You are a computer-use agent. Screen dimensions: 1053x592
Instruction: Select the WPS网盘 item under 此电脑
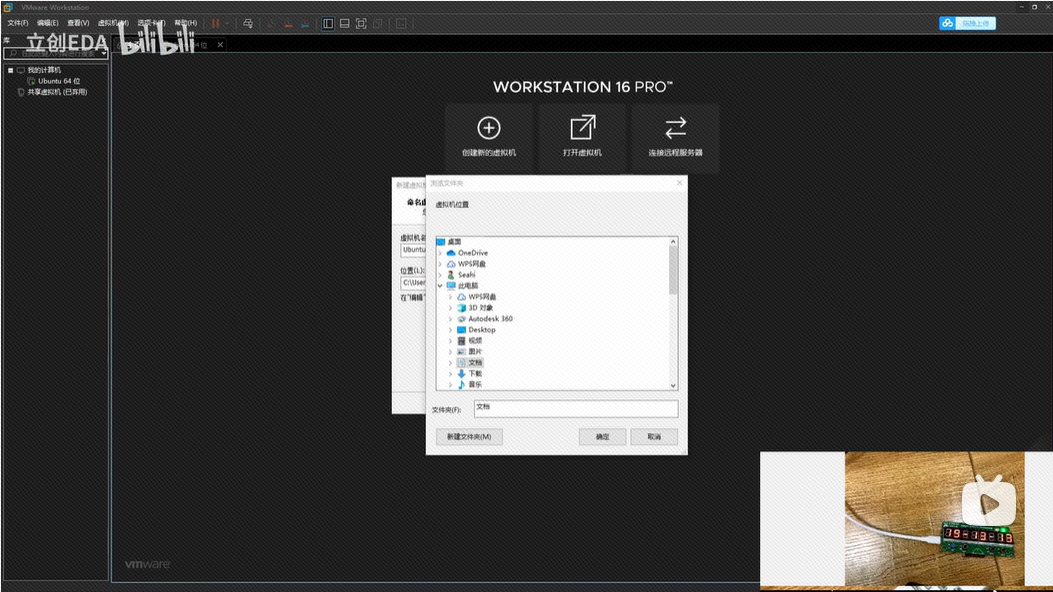pos(477,297)
